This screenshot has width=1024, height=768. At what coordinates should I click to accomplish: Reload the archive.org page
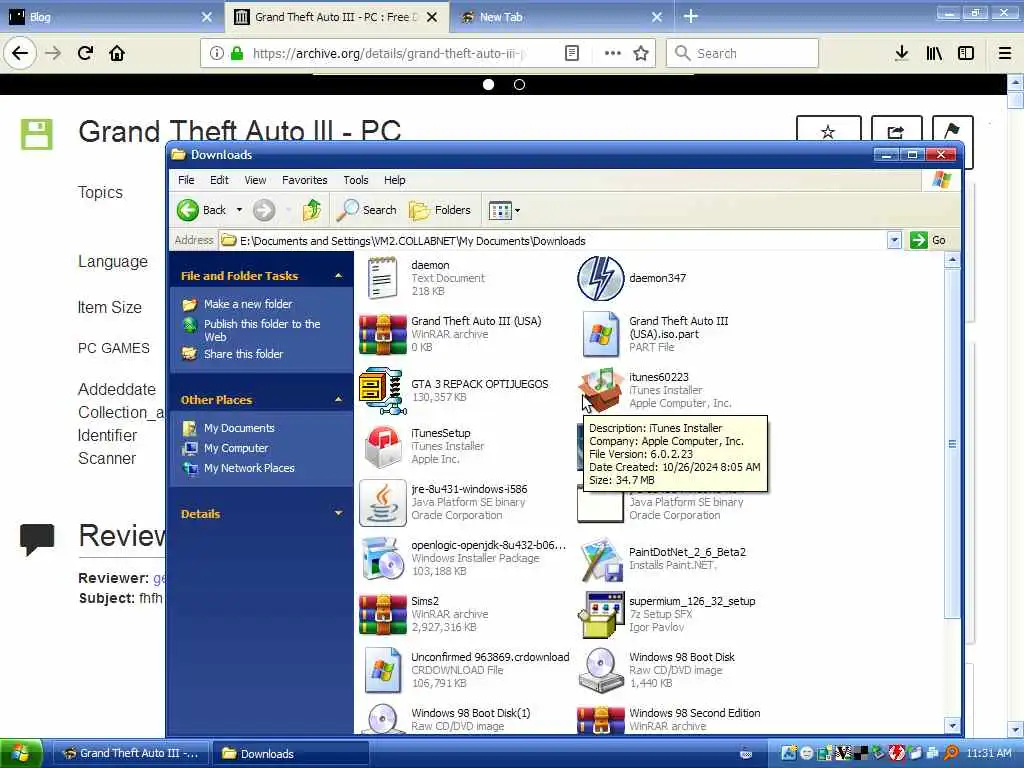pos(86,53)
